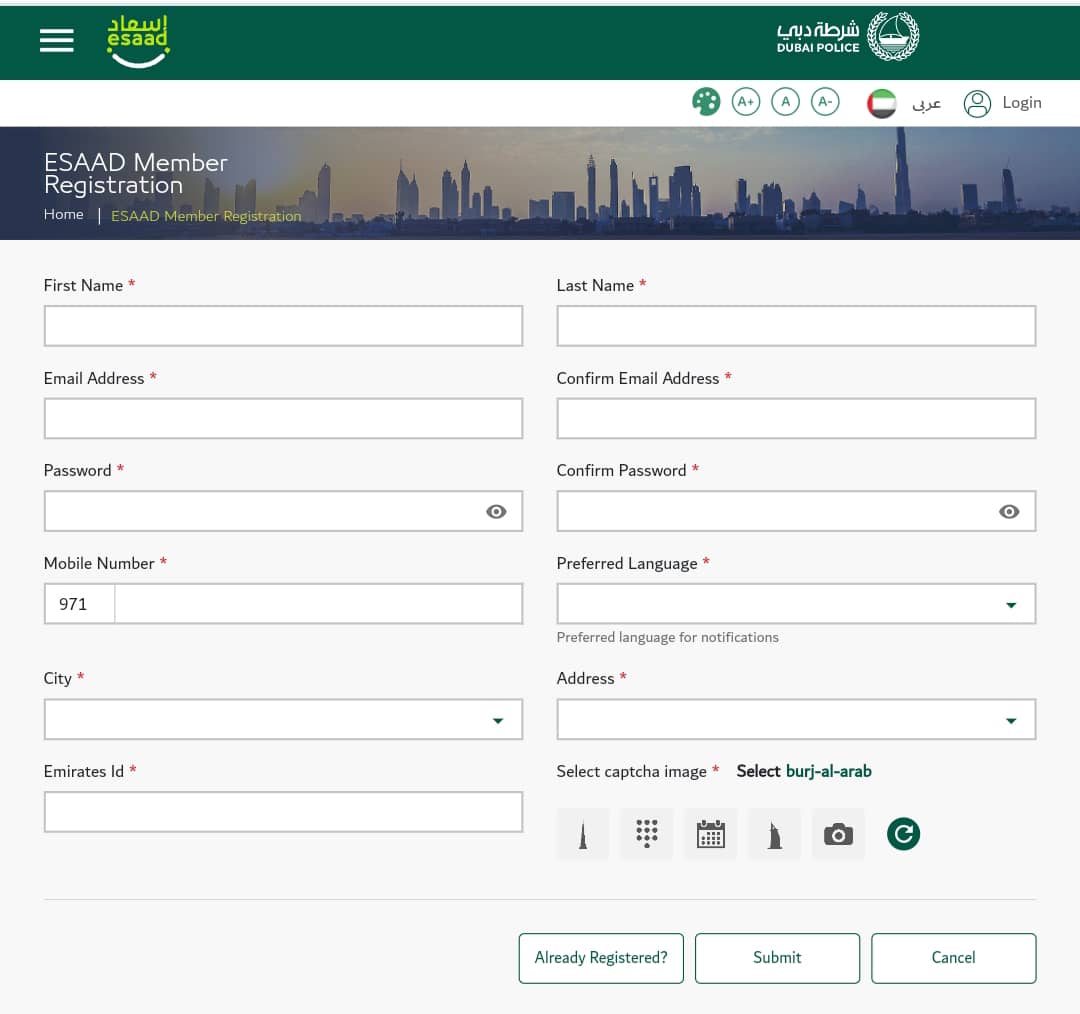Expand the Address dropdown

click(x=1010, y=720)
